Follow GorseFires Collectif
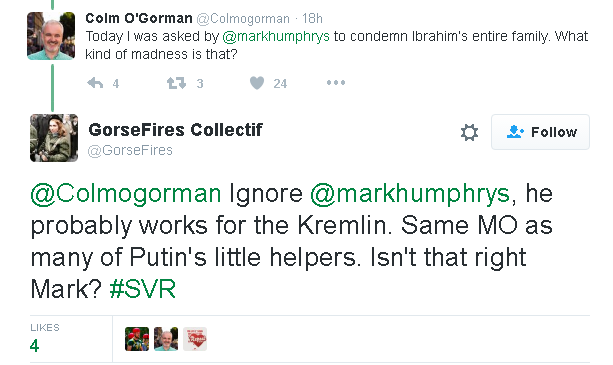Viewport: 613px width, 365px height. (x=540, y=132)
